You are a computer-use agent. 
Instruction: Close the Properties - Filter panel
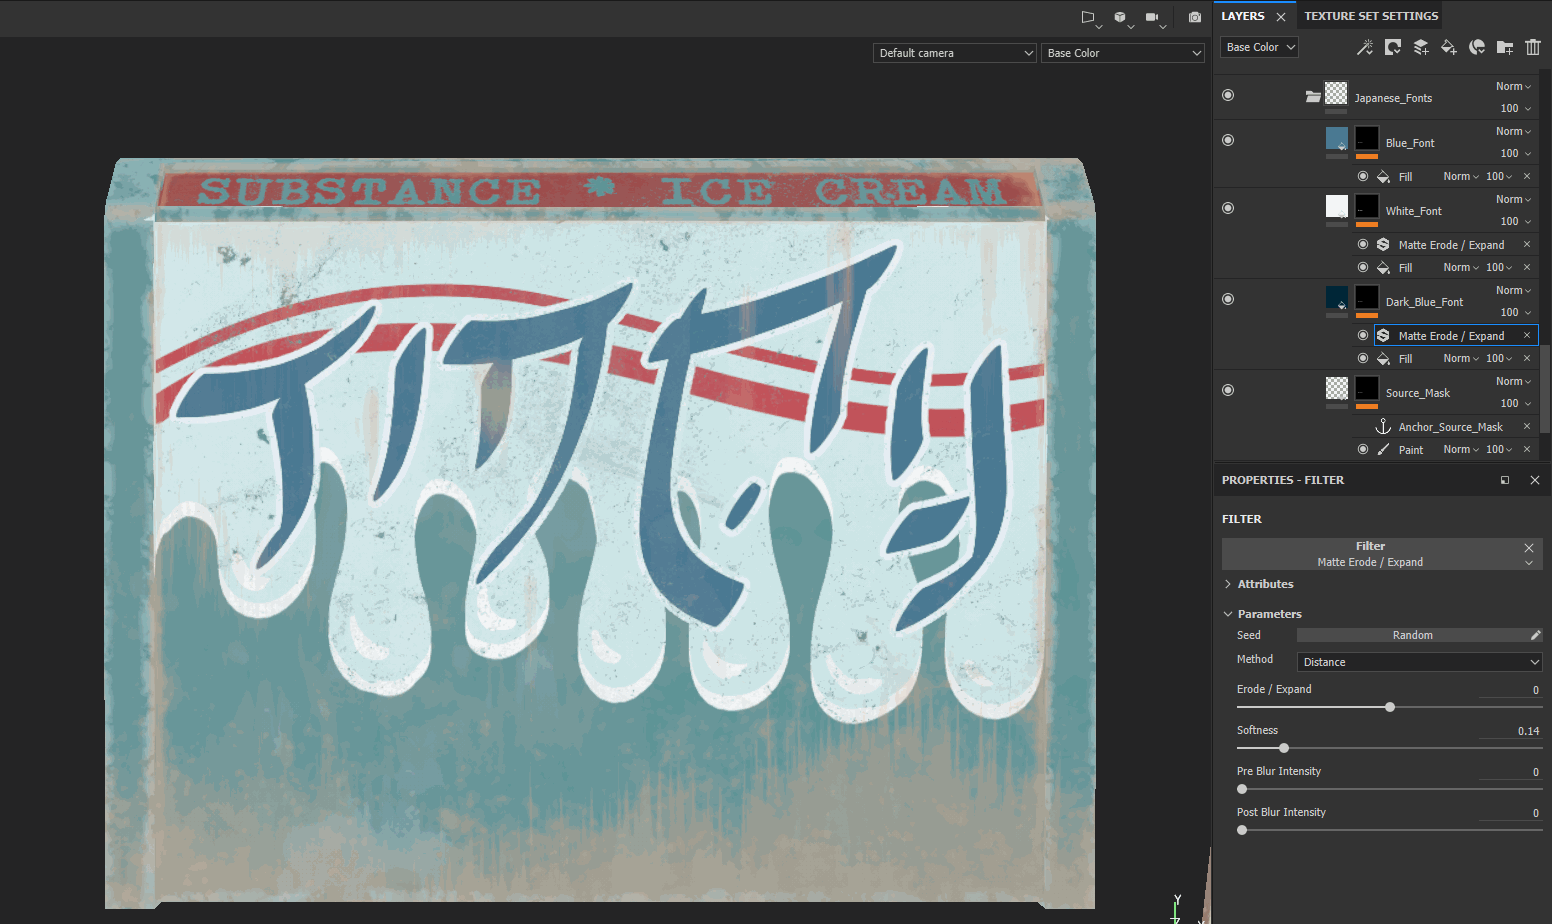click(x=1535, y=480)
